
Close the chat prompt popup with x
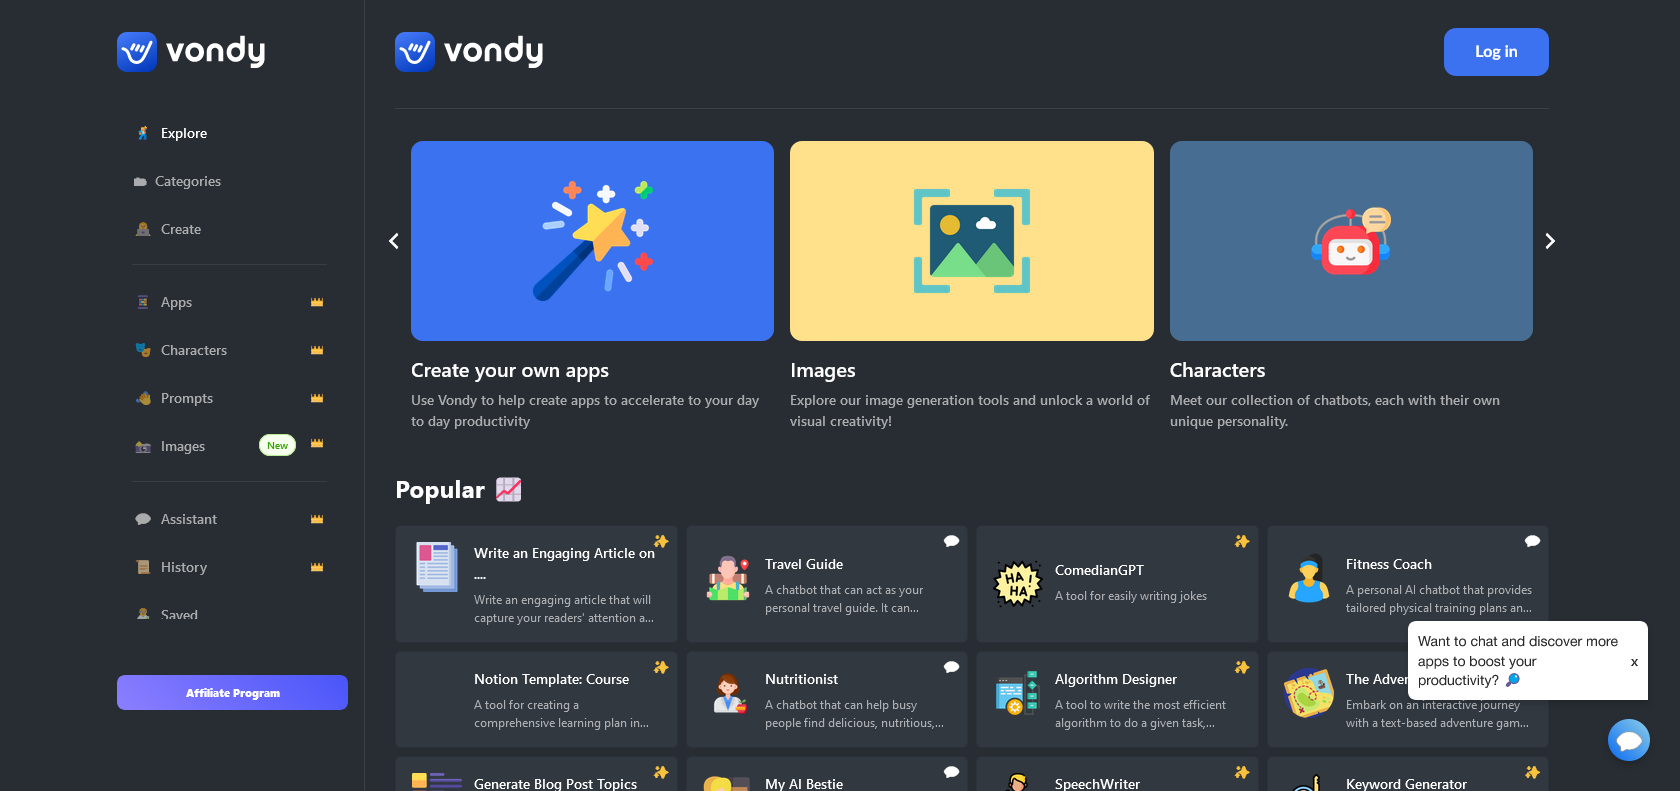1634,662
